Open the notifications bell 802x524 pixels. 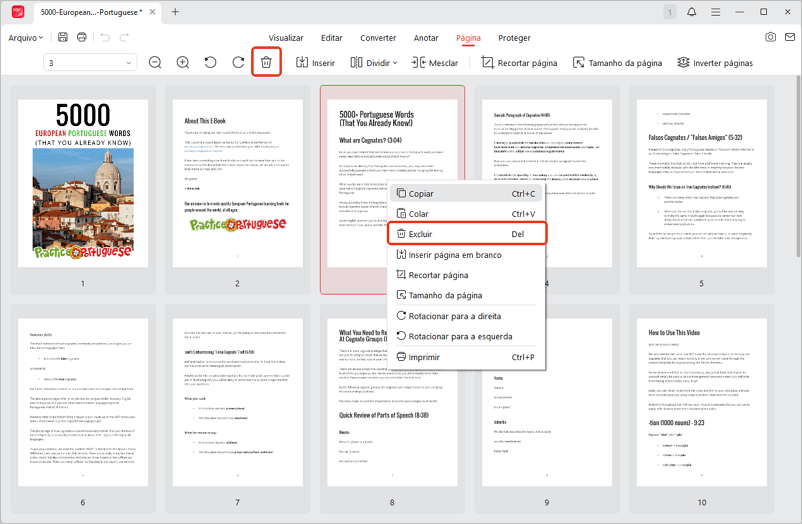pos(692,12)
